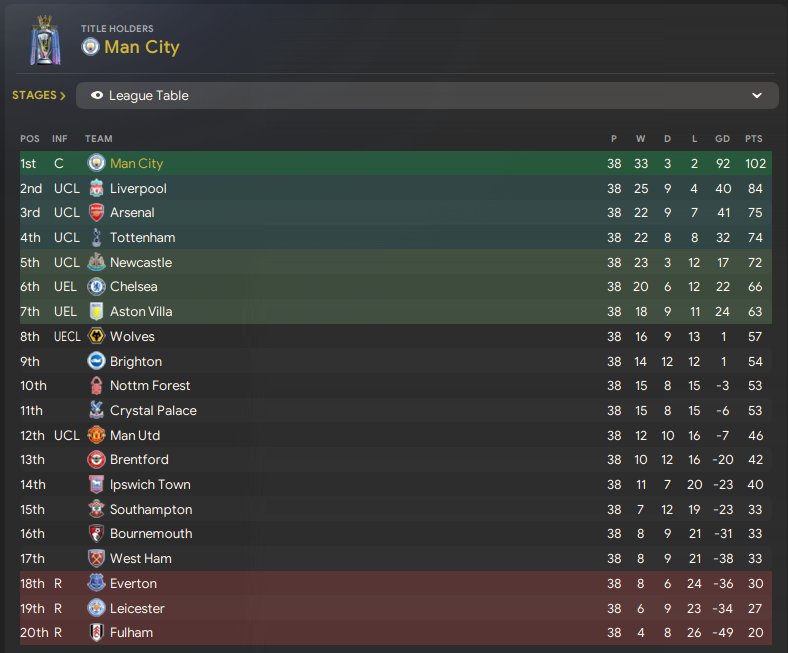Open the League Table stages dropdown
The width and height of the screenshot is (788, 653).
click(x=427, y=96)
